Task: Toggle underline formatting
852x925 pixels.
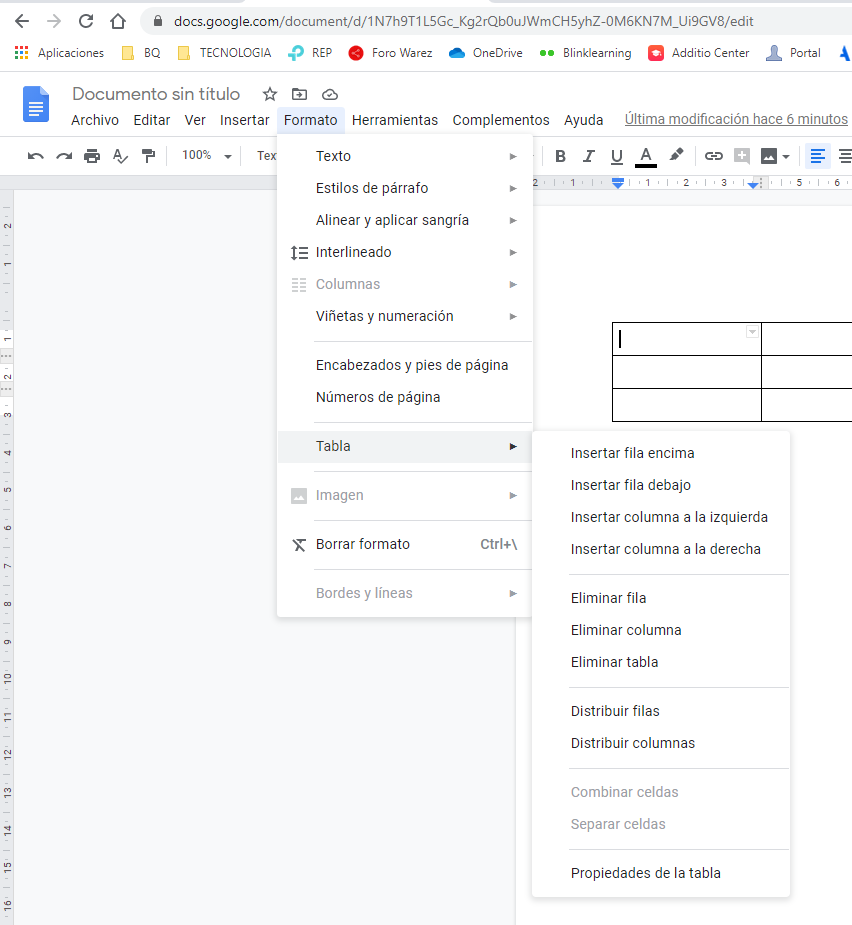Action: (x=616, y=156)
